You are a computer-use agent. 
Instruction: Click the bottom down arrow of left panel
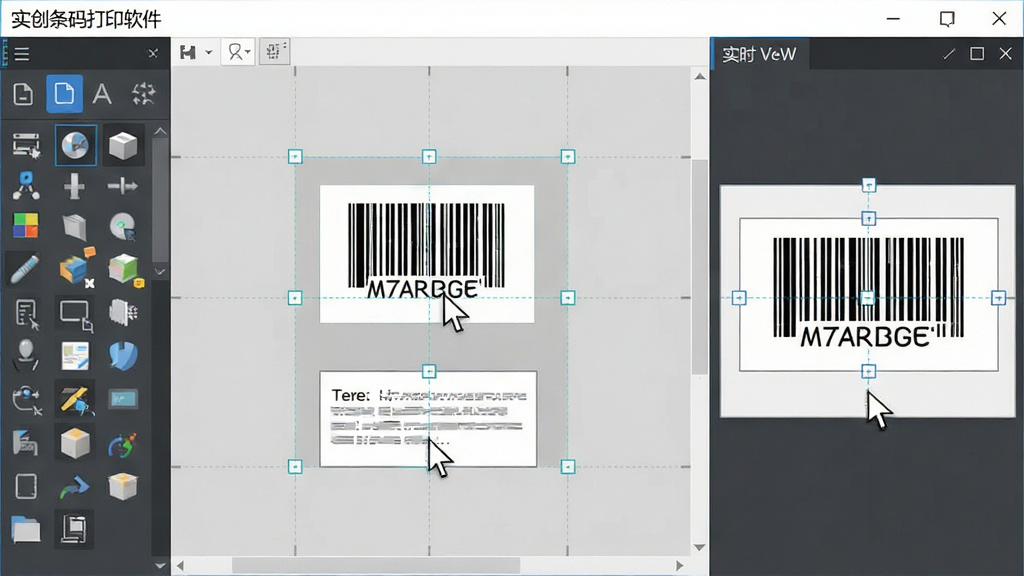pos(160,566)
